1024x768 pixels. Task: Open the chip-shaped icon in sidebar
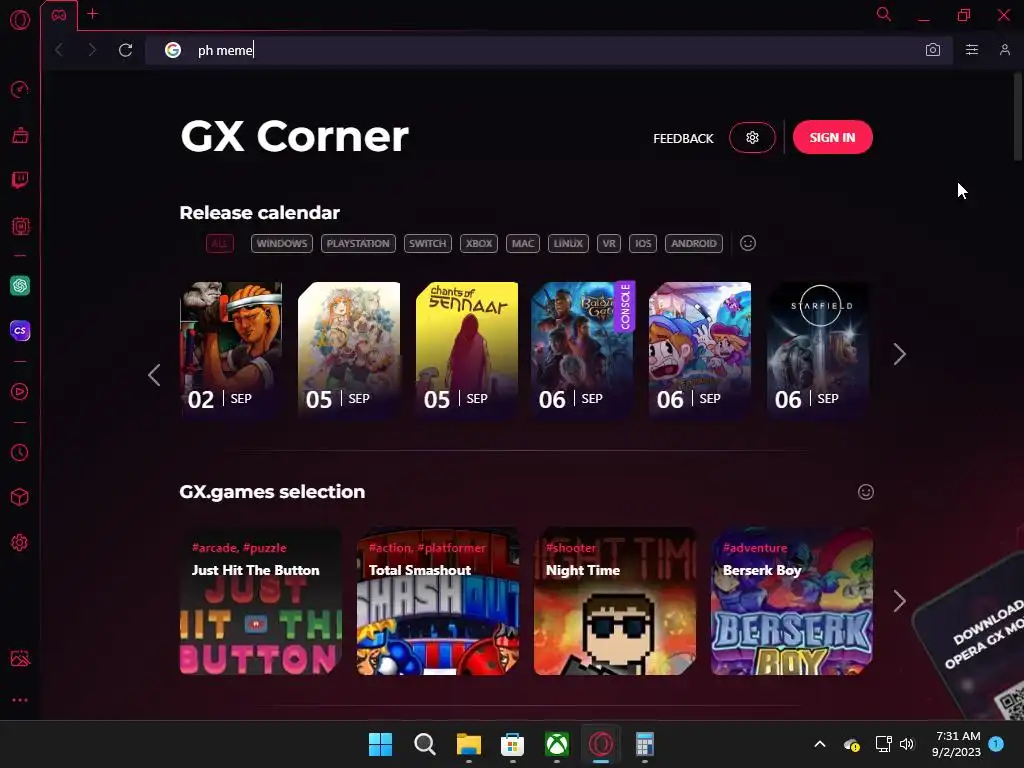[x=20, y=226]
